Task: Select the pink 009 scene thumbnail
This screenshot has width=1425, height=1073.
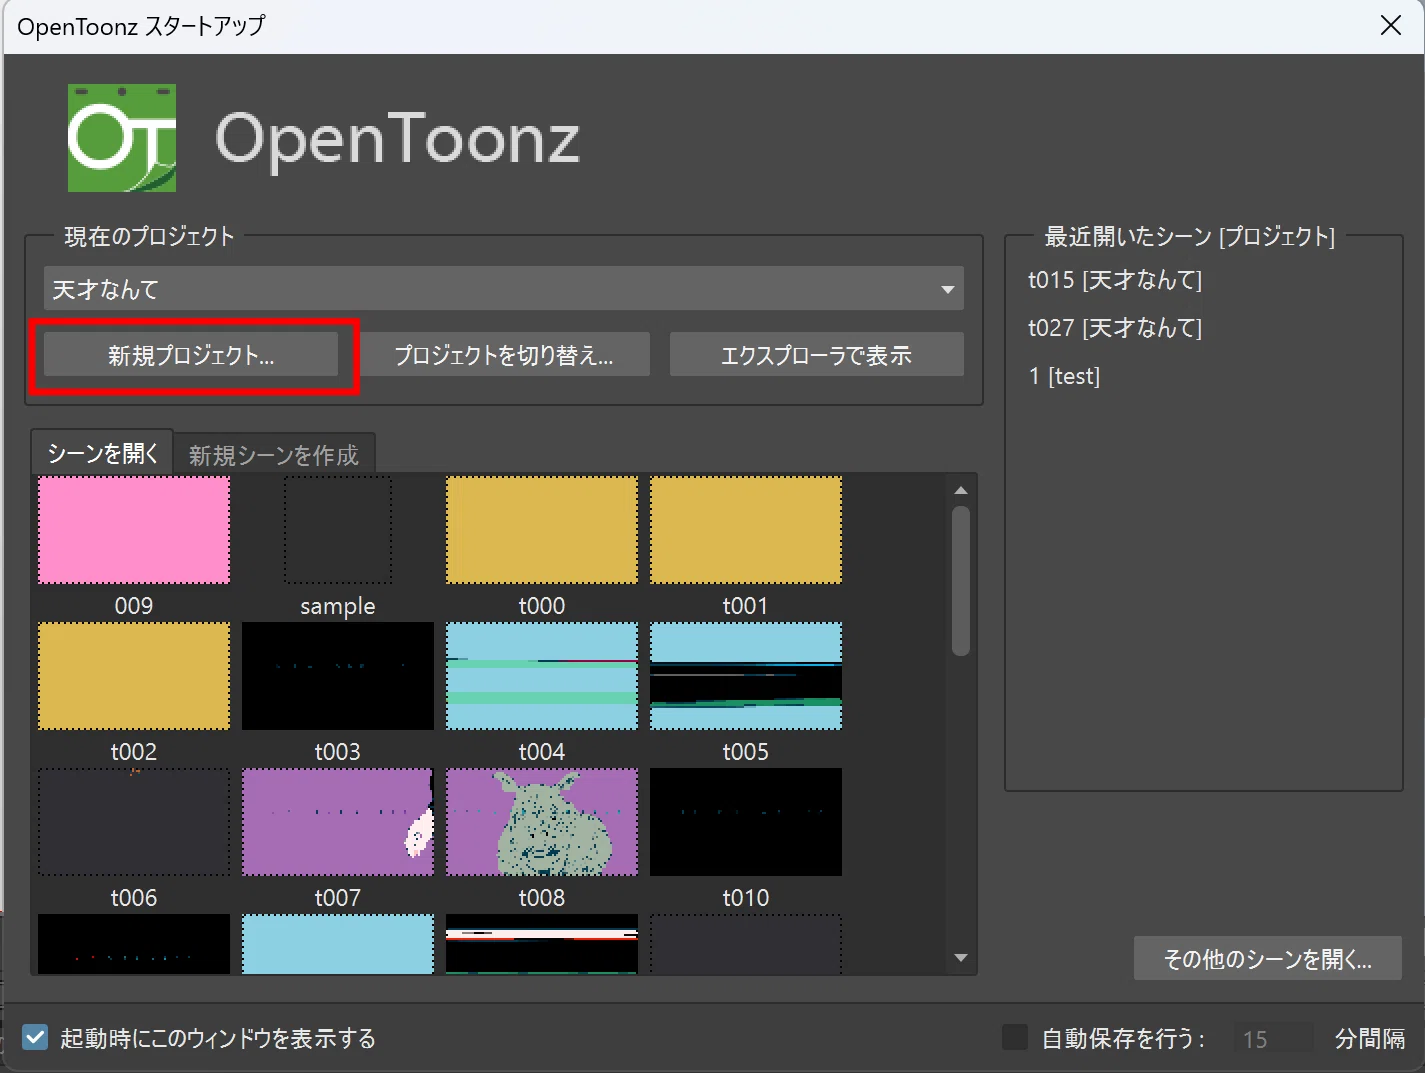Action: [x=134, y=530]
